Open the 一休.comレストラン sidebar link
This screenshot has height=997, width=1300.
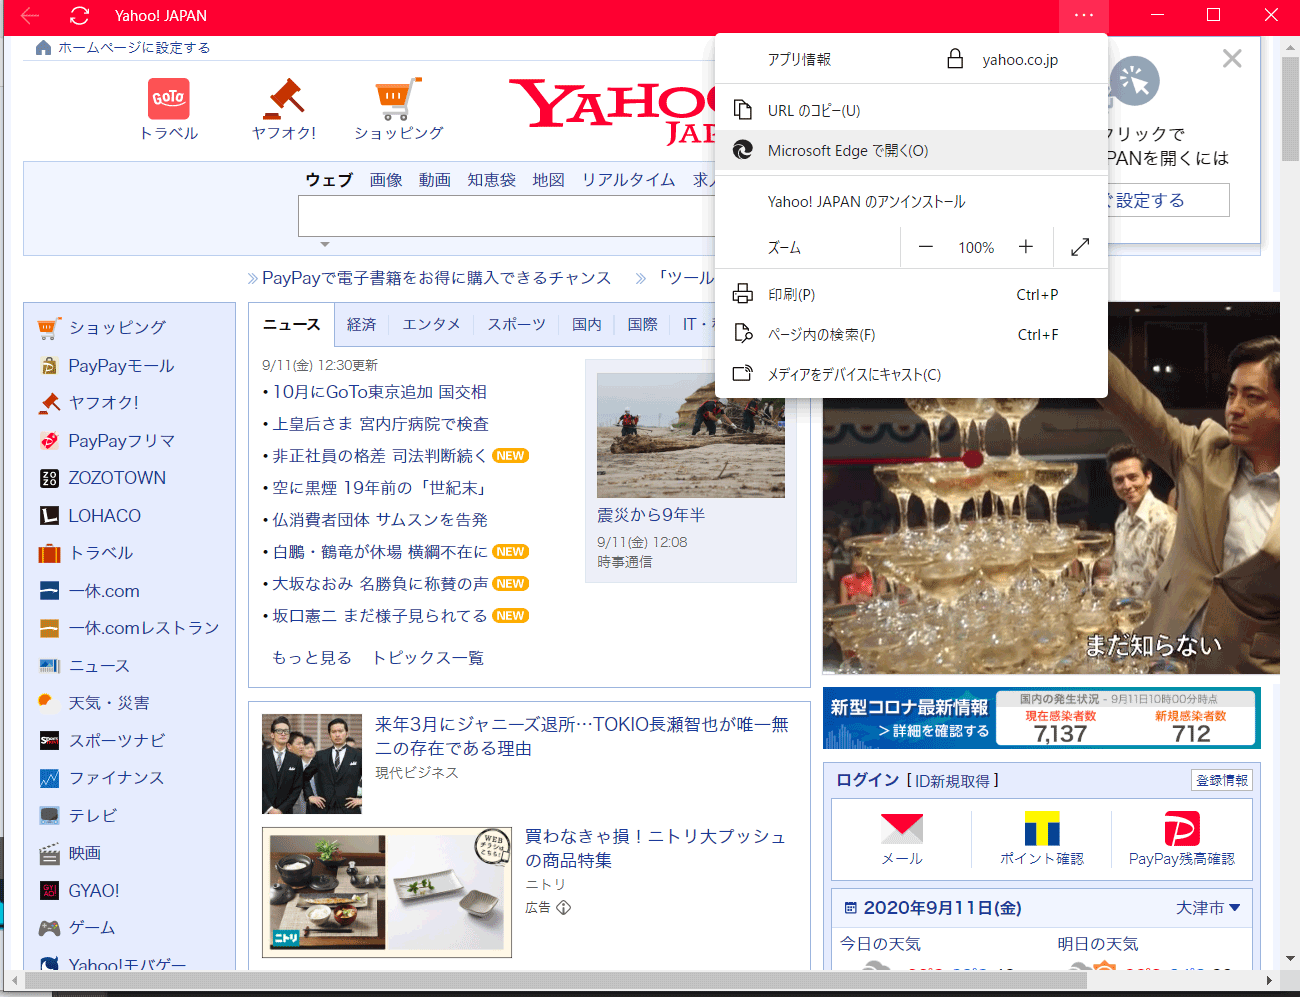click(144, 628)
